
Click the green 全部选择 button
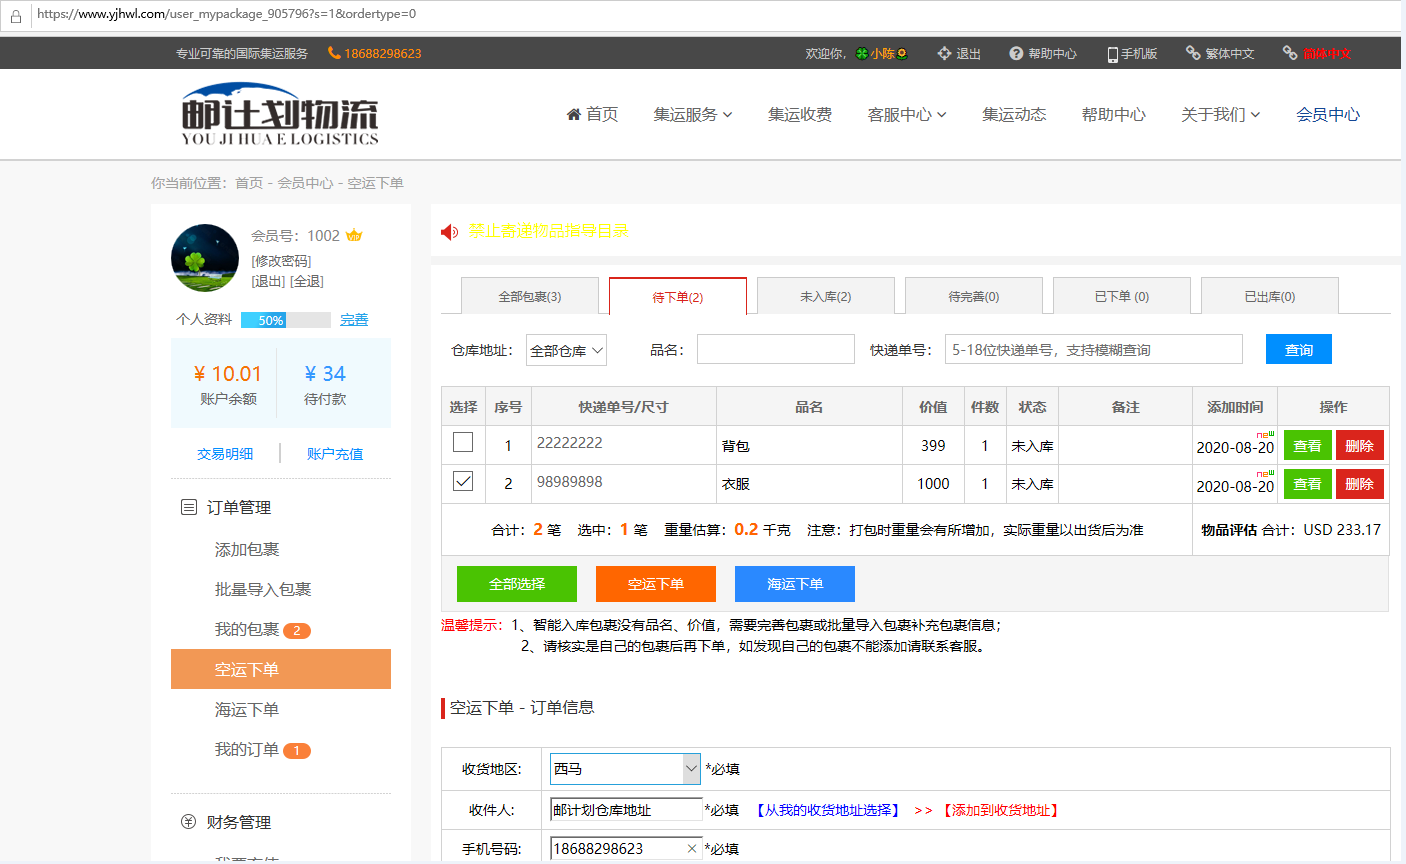pyautogui.click(x=517, y=584)
